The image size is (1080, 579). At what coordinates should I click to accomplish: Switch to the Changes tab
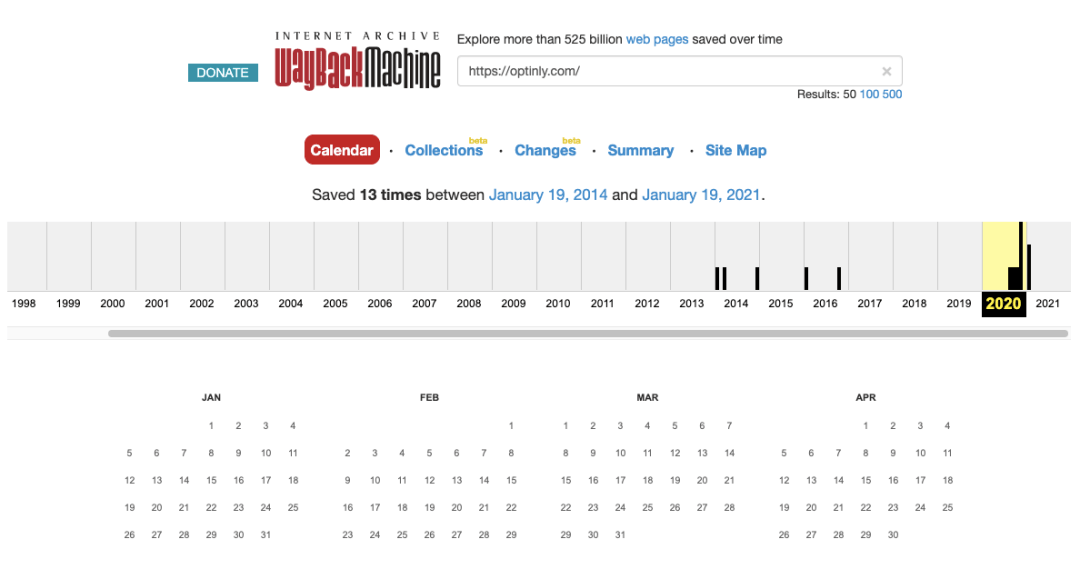[x=545, y=150]
